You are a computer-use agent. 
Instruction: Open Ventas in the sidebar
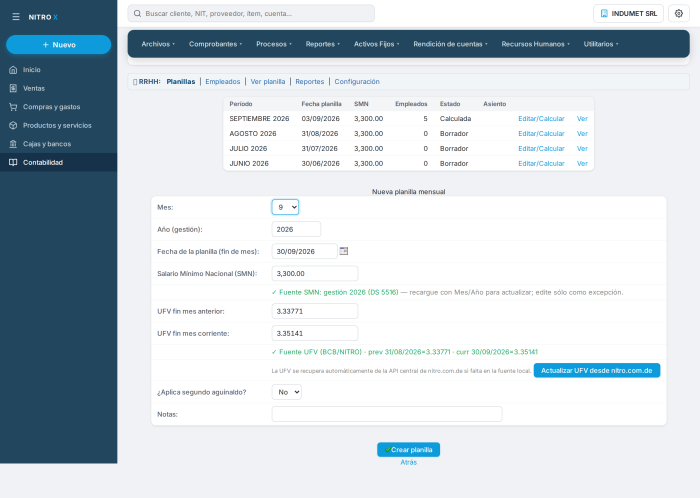[58, 88]
